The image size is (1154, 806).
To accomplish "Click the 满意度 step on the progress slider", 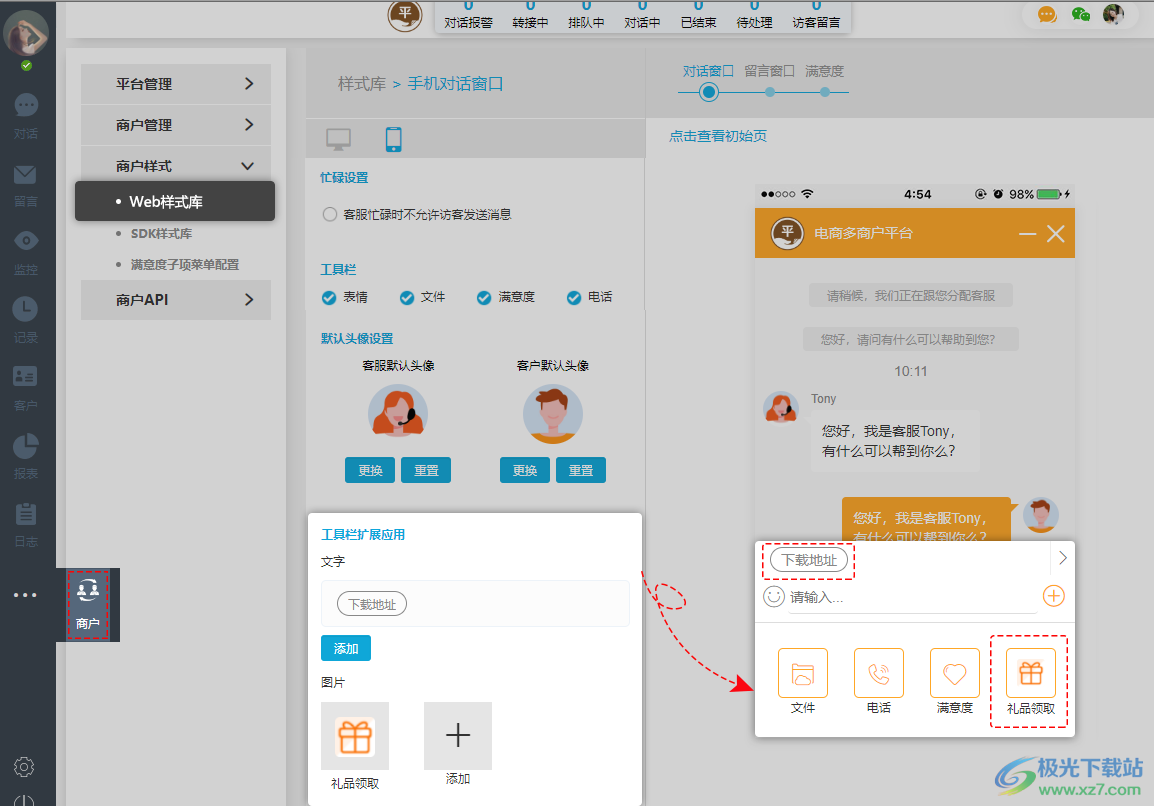I will pos(824,91).
